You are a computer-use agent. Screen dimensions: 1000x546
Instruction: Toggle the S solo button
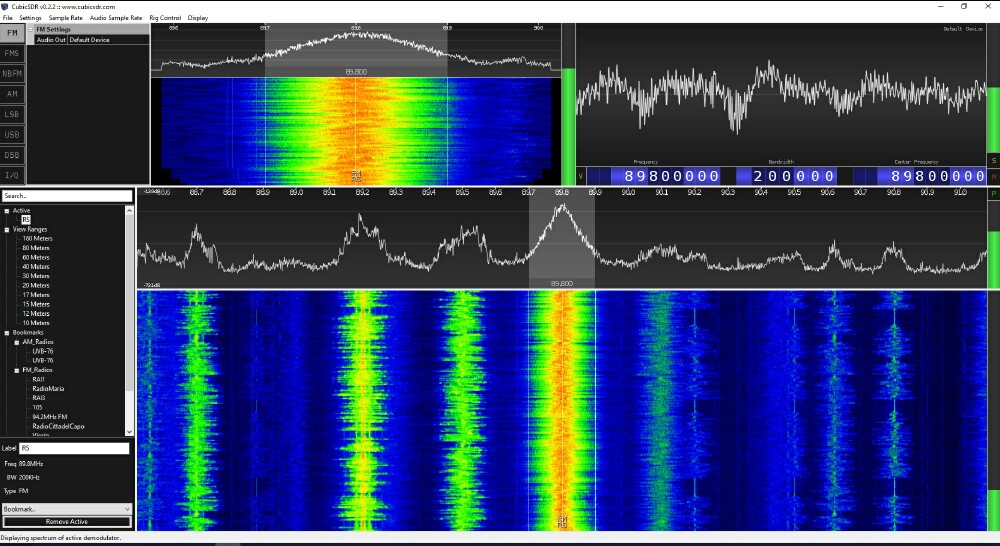click(x=994, y=160)
